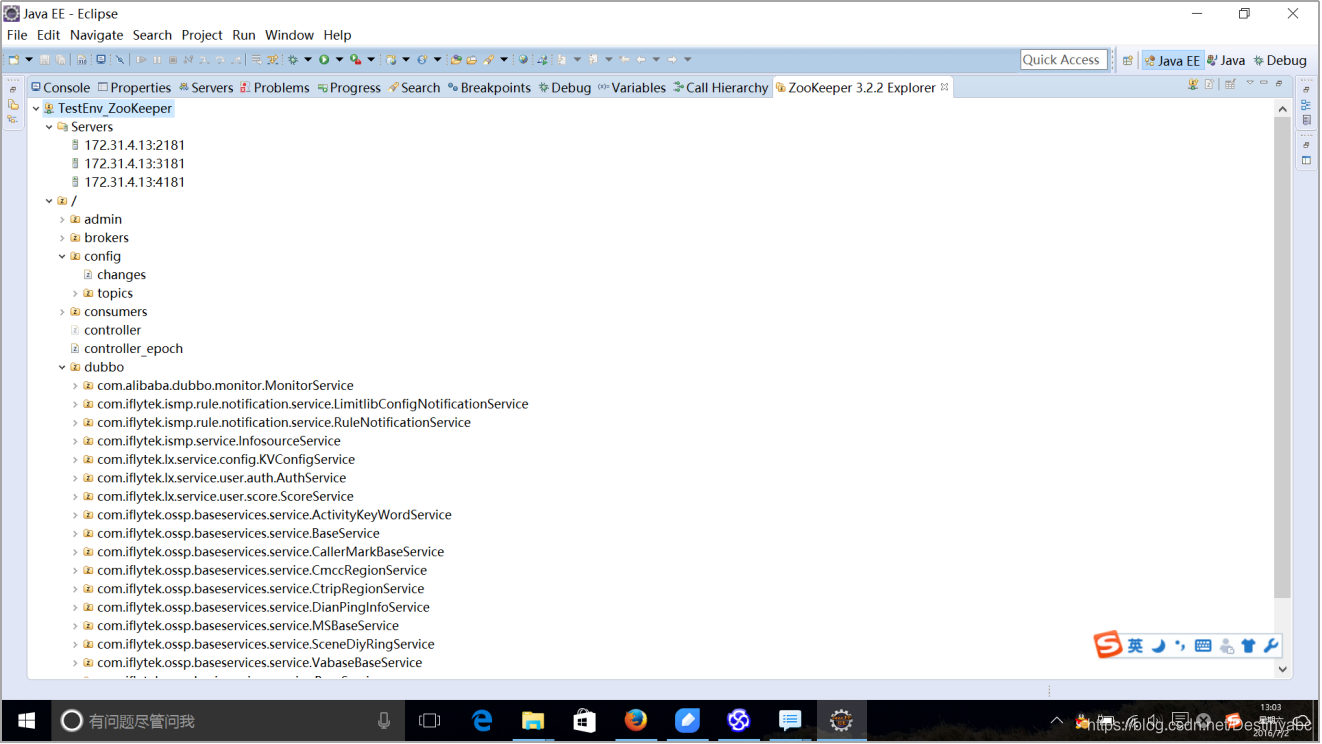Close the ZooKeeper 3.2.2 Explorer tab
Image resolution: width=1322 pixels, height=744 pixels.
point(945,87)
